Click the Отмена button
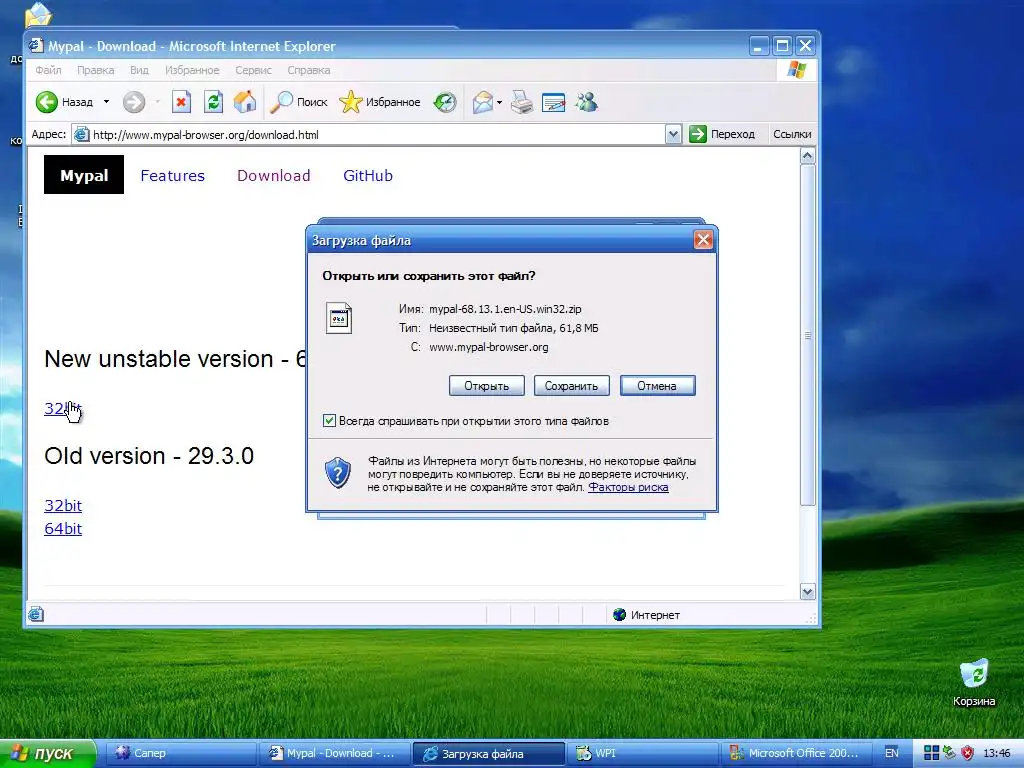Viewport: 1024px width, 768px height. (657, 385)
